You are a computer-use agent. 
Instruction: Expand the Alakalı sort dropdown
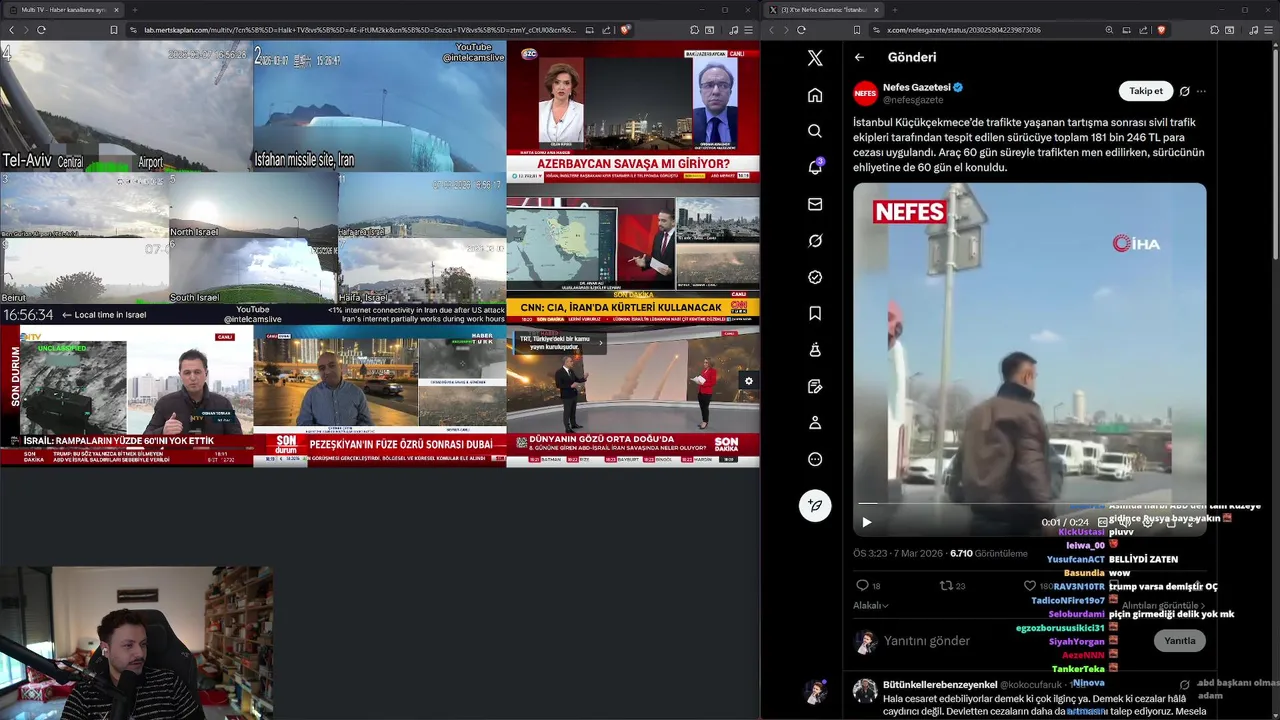(x=870, y=605)
